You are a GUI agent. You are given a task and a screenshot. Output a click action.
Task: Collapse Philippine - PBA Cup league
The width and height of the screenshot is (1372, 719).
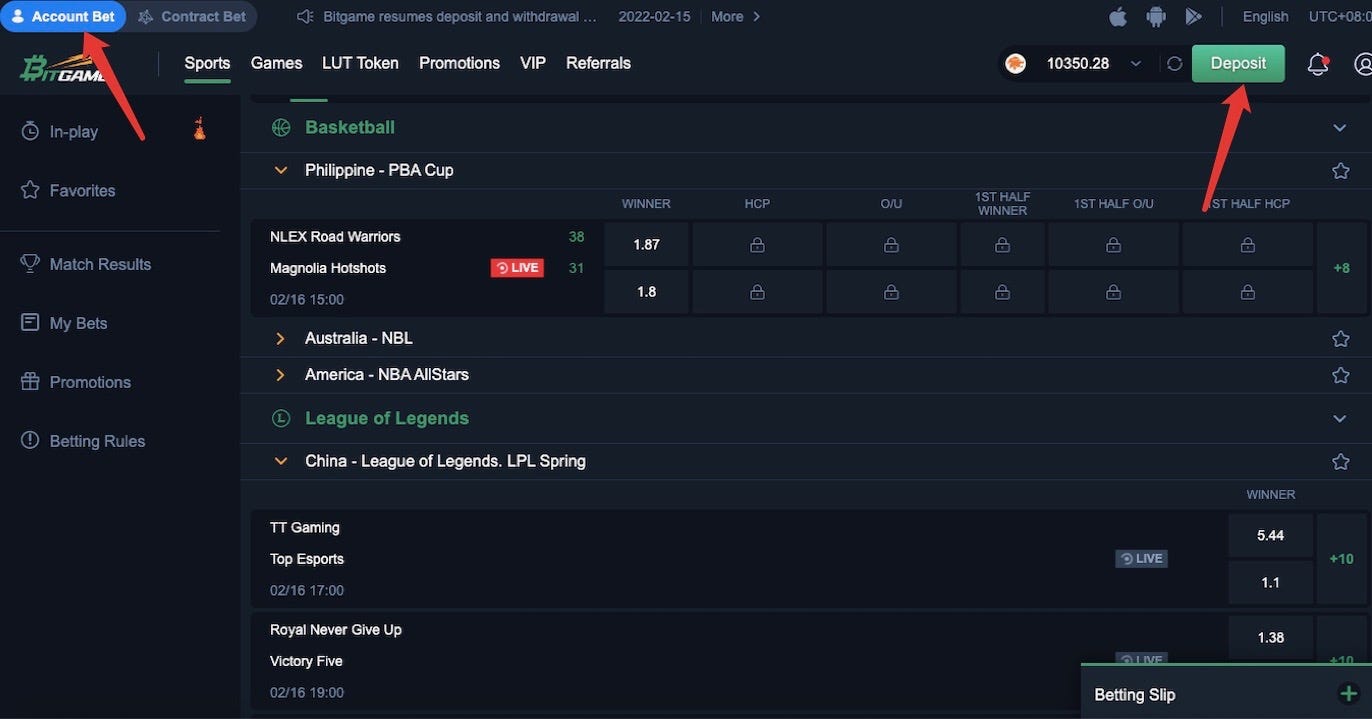(281, 170)
